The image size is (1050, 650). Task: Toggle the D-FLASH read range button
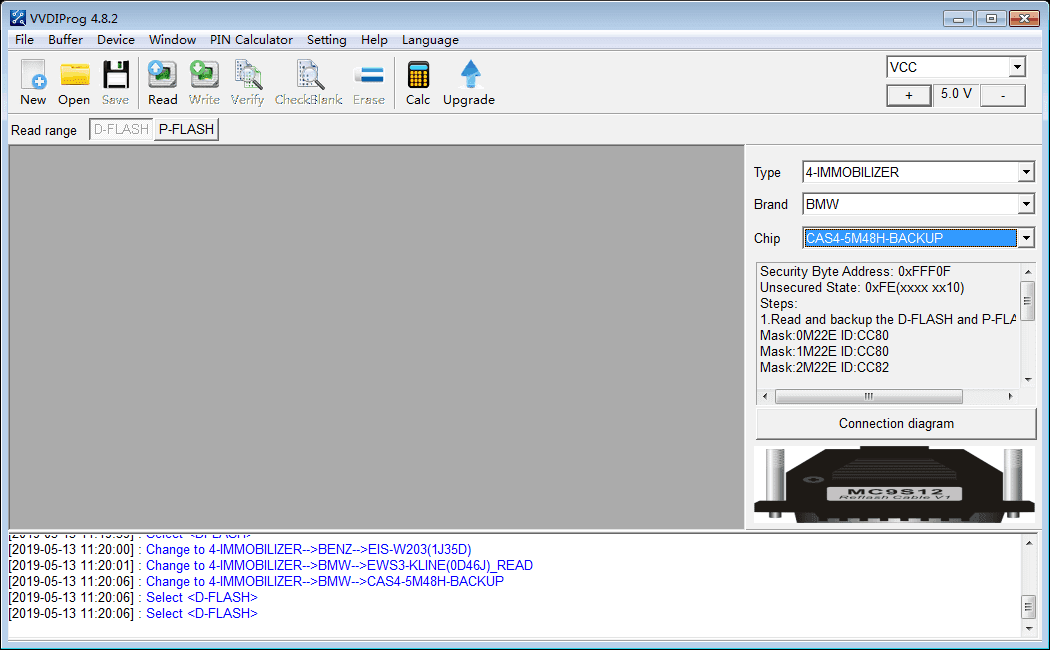click(x=121, y=129)
